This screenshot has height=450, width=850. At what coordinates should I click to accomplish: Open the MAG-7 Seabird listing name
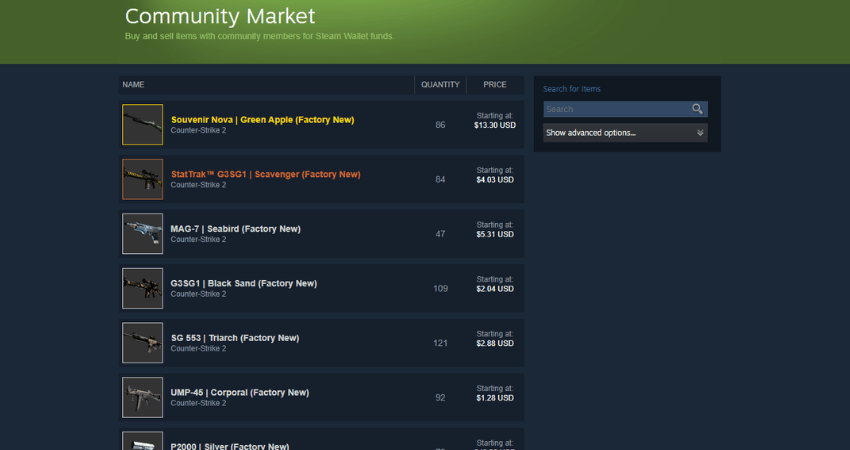[x=235, y=229]
